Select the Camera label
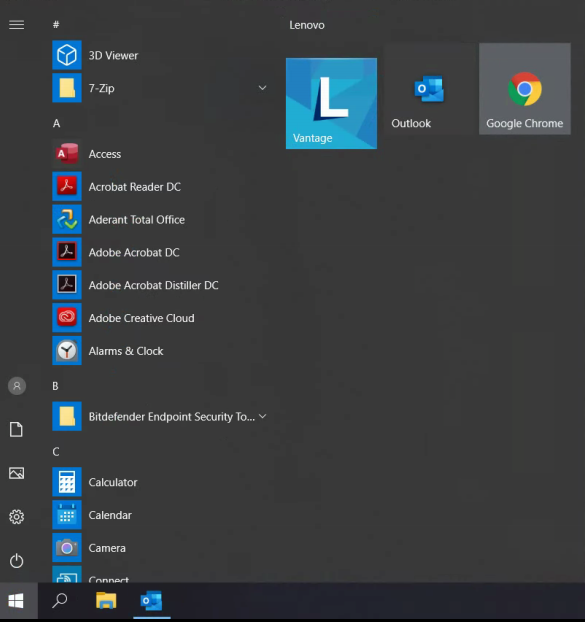Image resolution: width=585 pixels, height=622 pixels. [107, 548]
